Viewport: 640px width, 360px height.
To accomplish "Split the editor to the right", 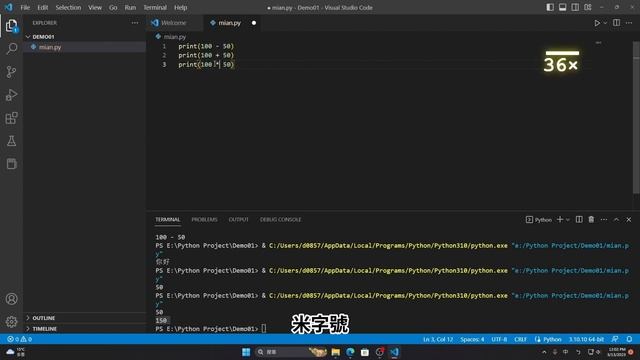I will [x=616, y=23].
